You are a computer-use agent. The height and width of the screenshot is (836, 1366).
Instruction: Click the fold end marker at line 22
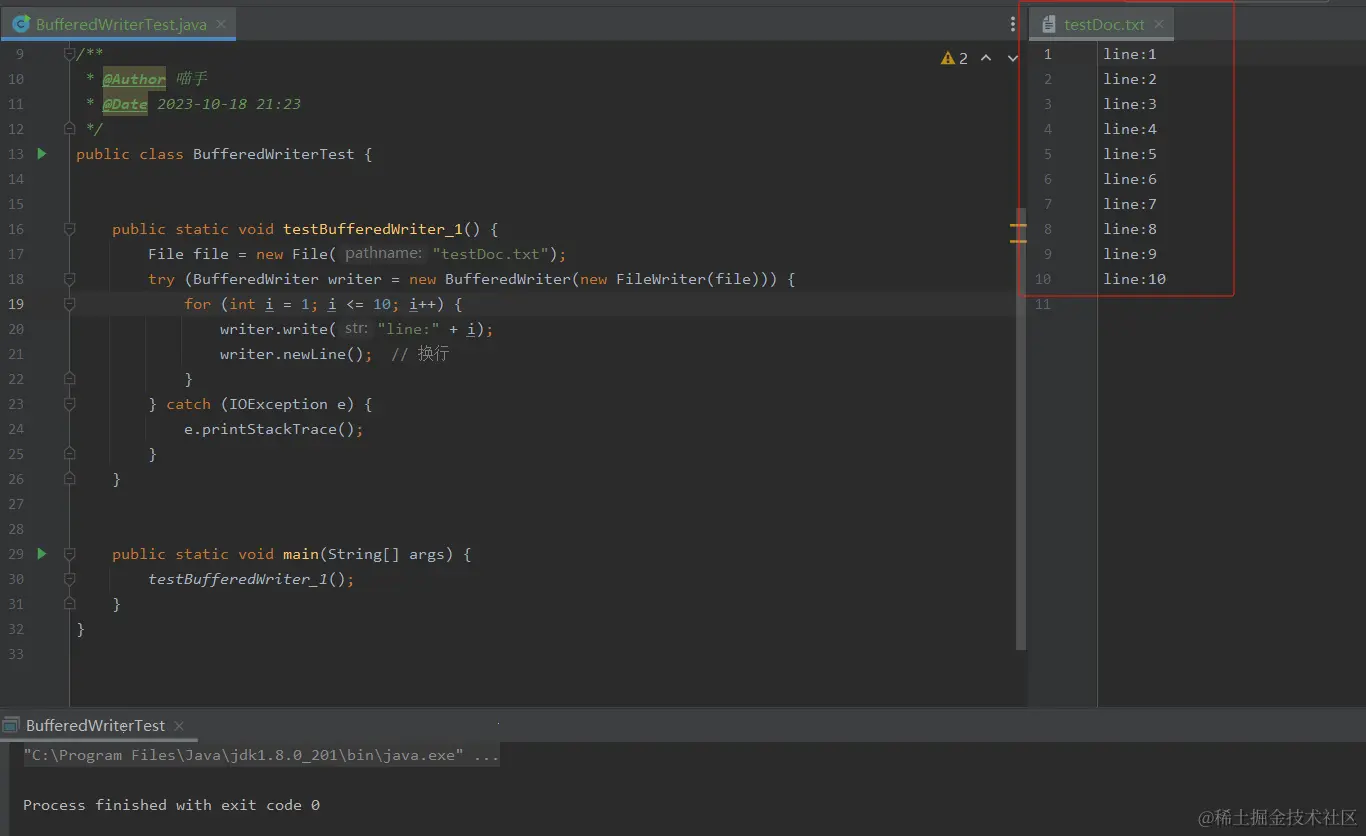click(69, 379)
